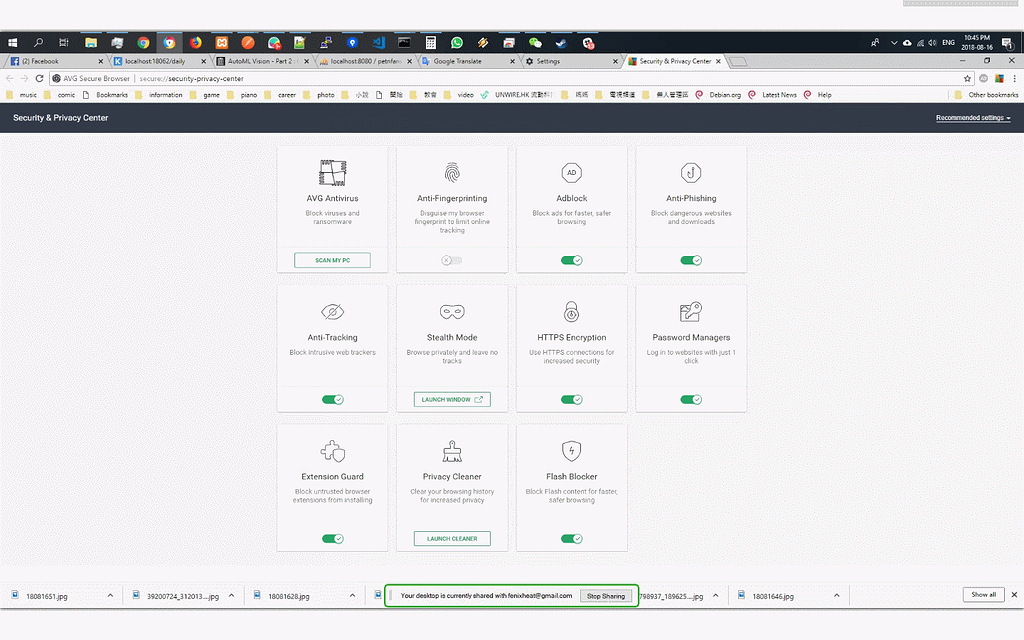Click the Extension Guard puzzle icon
1024x640 pixels.
click(332, 450)
